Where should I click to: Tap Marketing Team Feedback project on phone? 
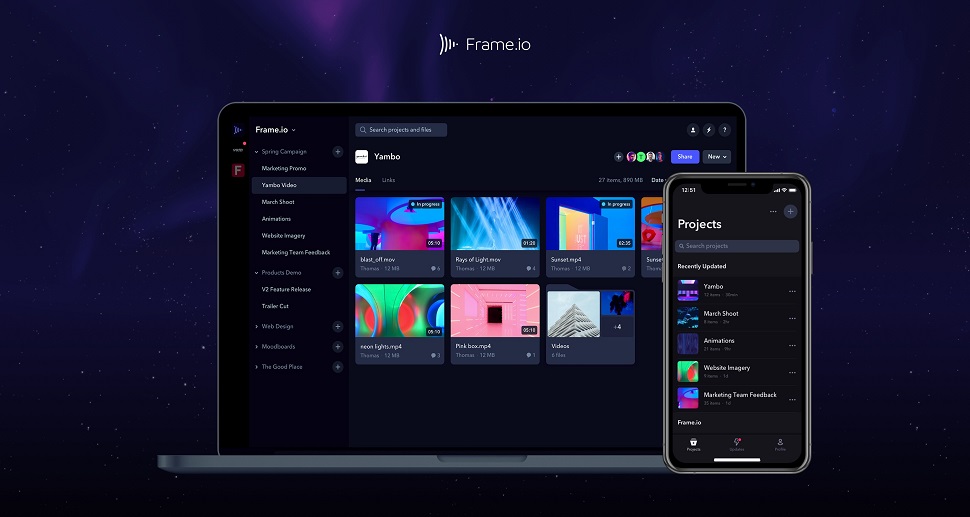737,399
